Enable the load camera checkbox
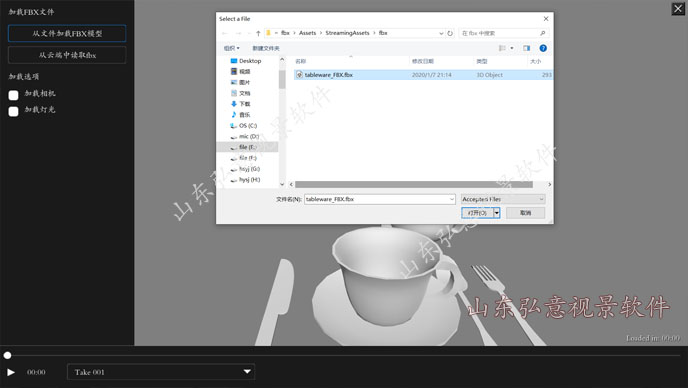 tap(14, 95)
